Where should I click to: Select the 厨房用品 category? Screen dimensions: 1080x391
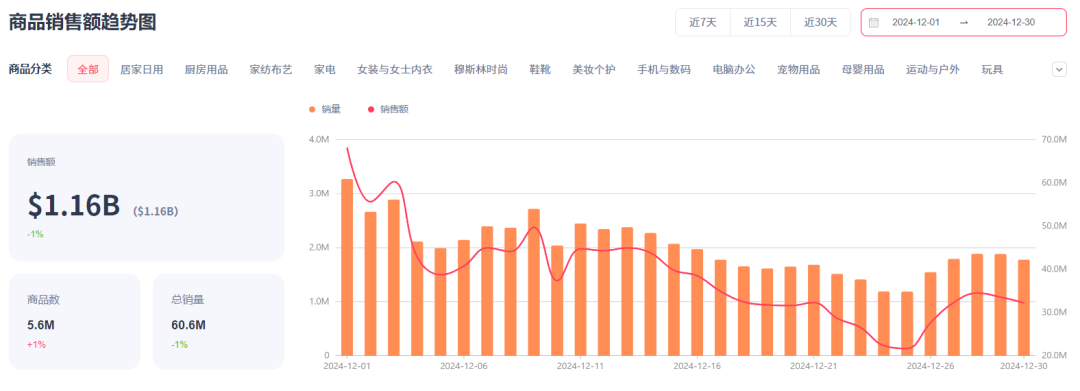click(207, 69)
